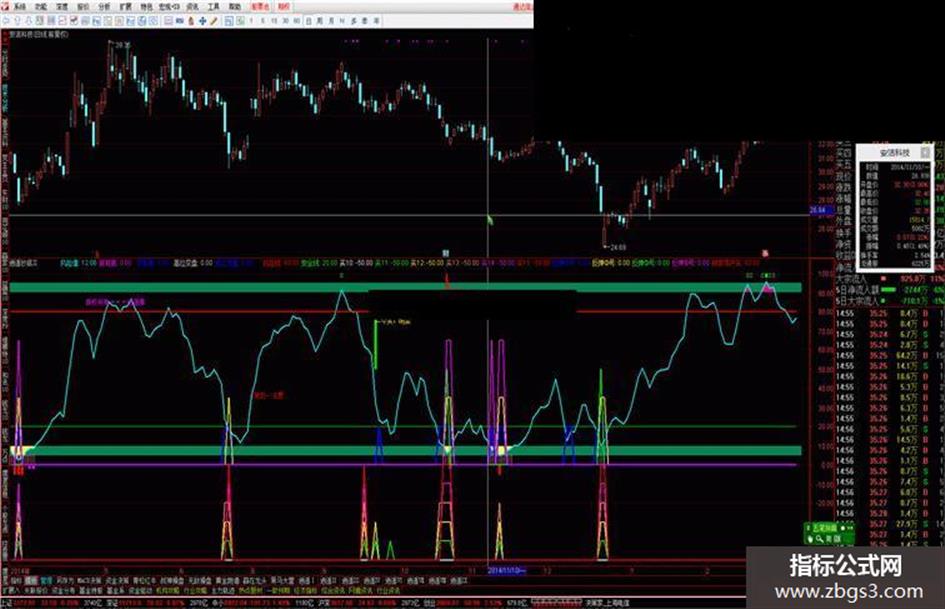Screen dimensions: 945x609
Task: Click the 安洁科技 daily chart title
Action: click(x=39, y=34)
